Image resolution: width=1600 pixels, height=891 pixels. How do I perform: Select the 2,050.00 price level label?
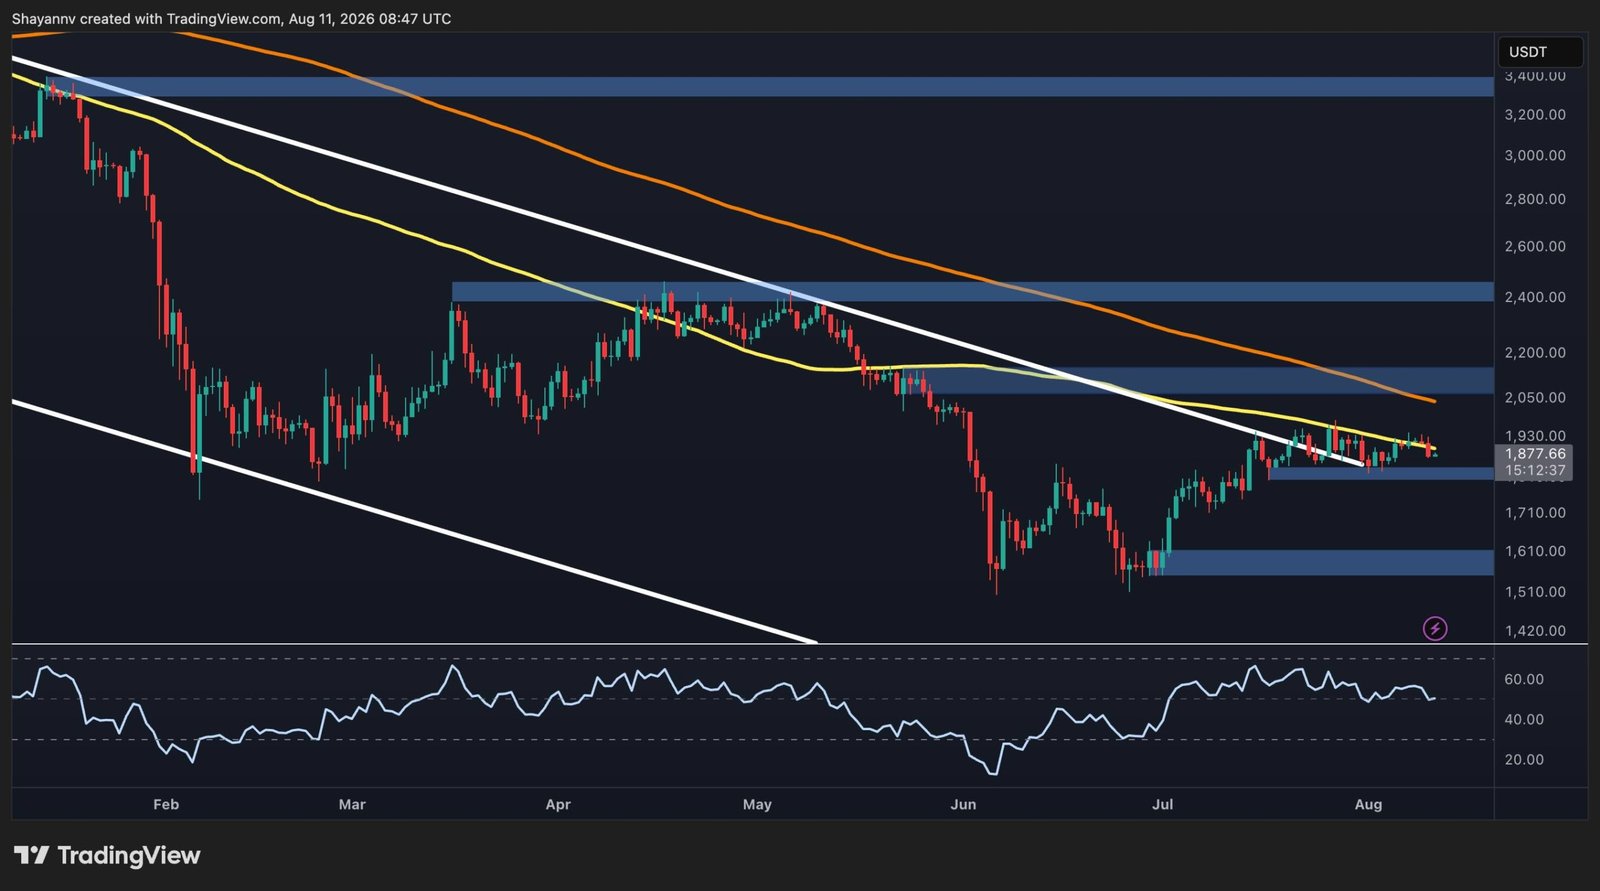click(1535, 398)
